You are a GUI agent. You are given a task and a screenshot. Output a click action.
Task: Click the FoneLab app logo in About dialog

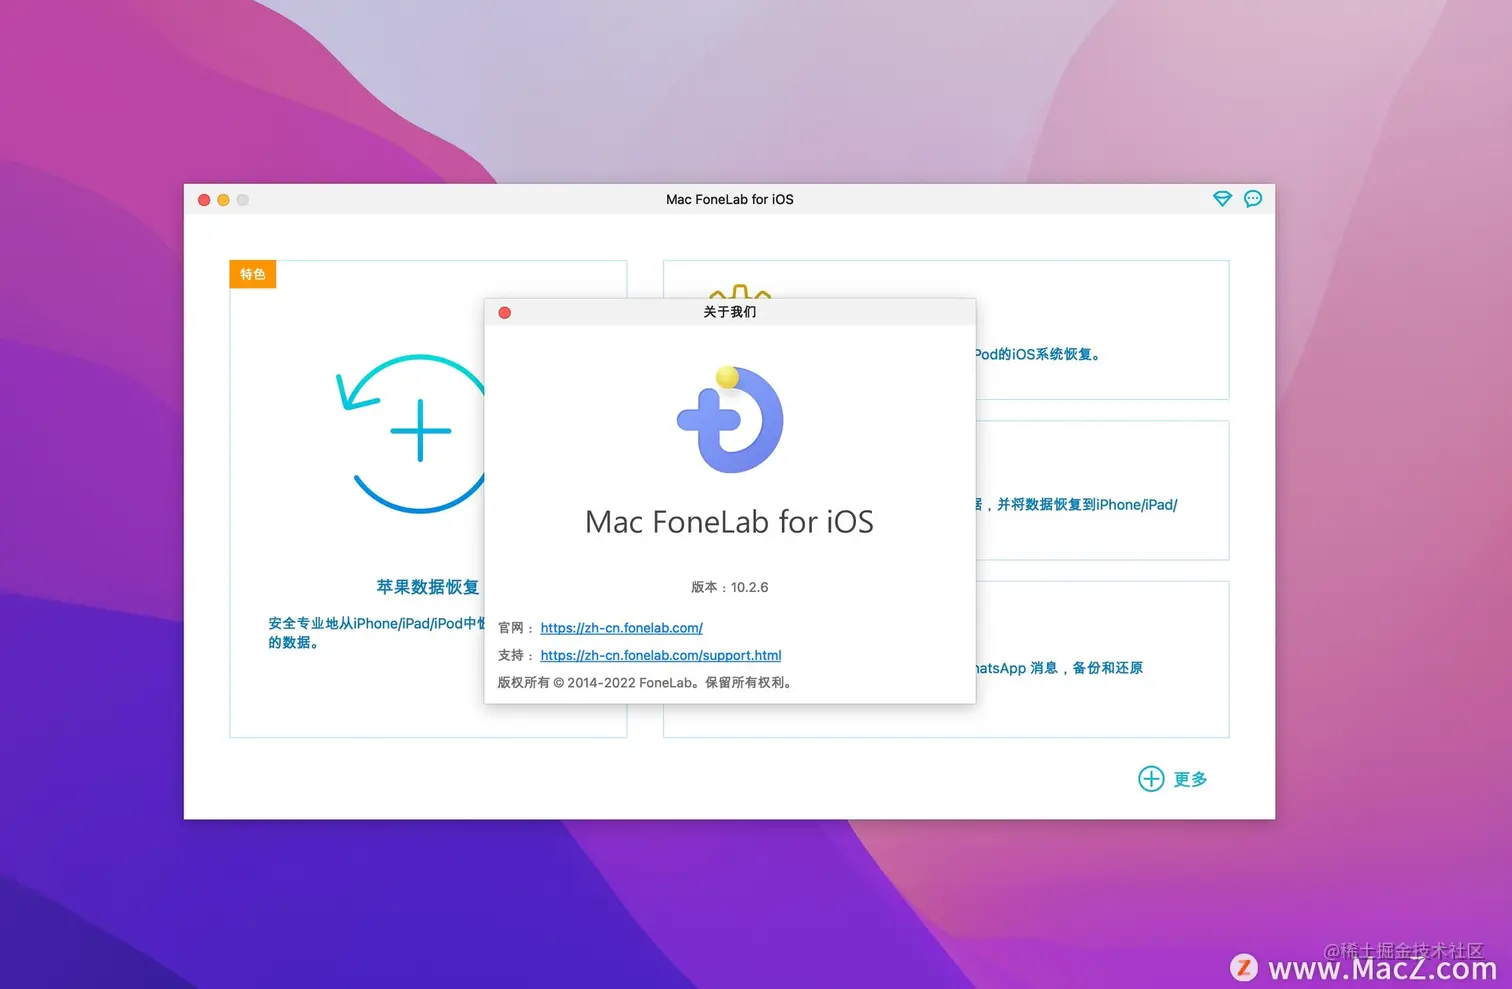[730, 419]
